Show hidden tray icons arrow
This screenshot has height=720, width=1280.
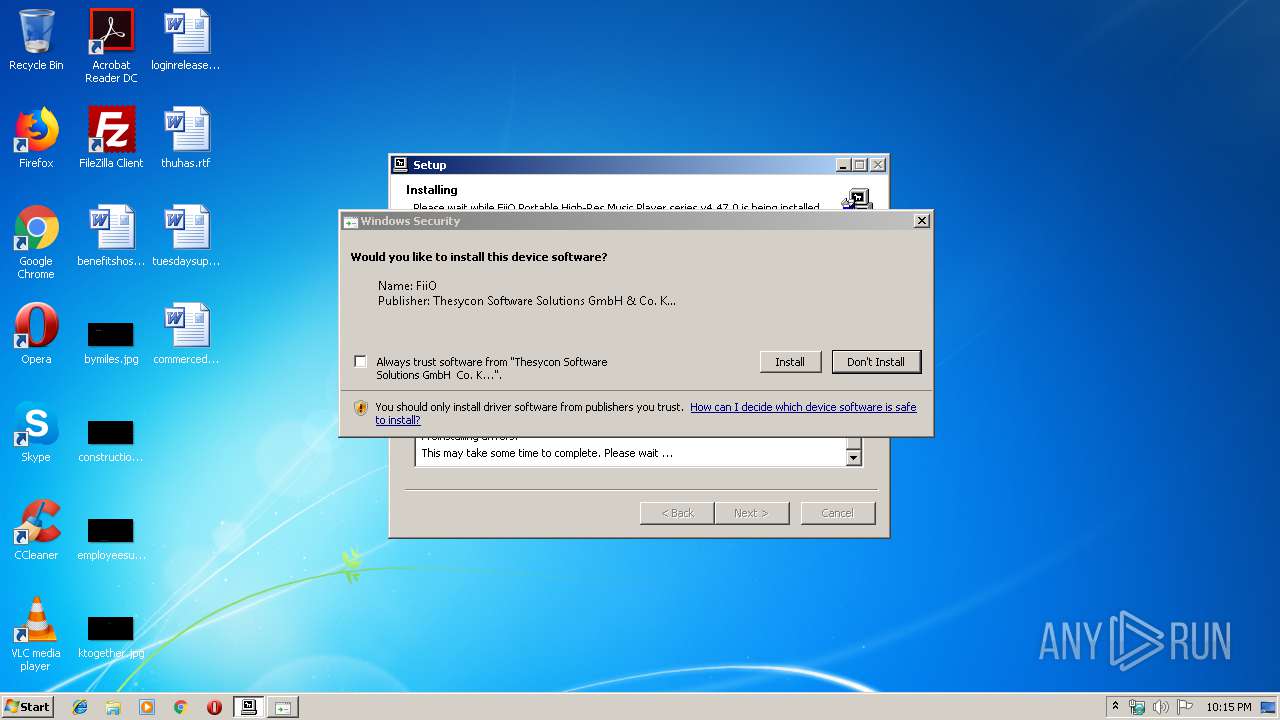click(x=1115, y=707)
